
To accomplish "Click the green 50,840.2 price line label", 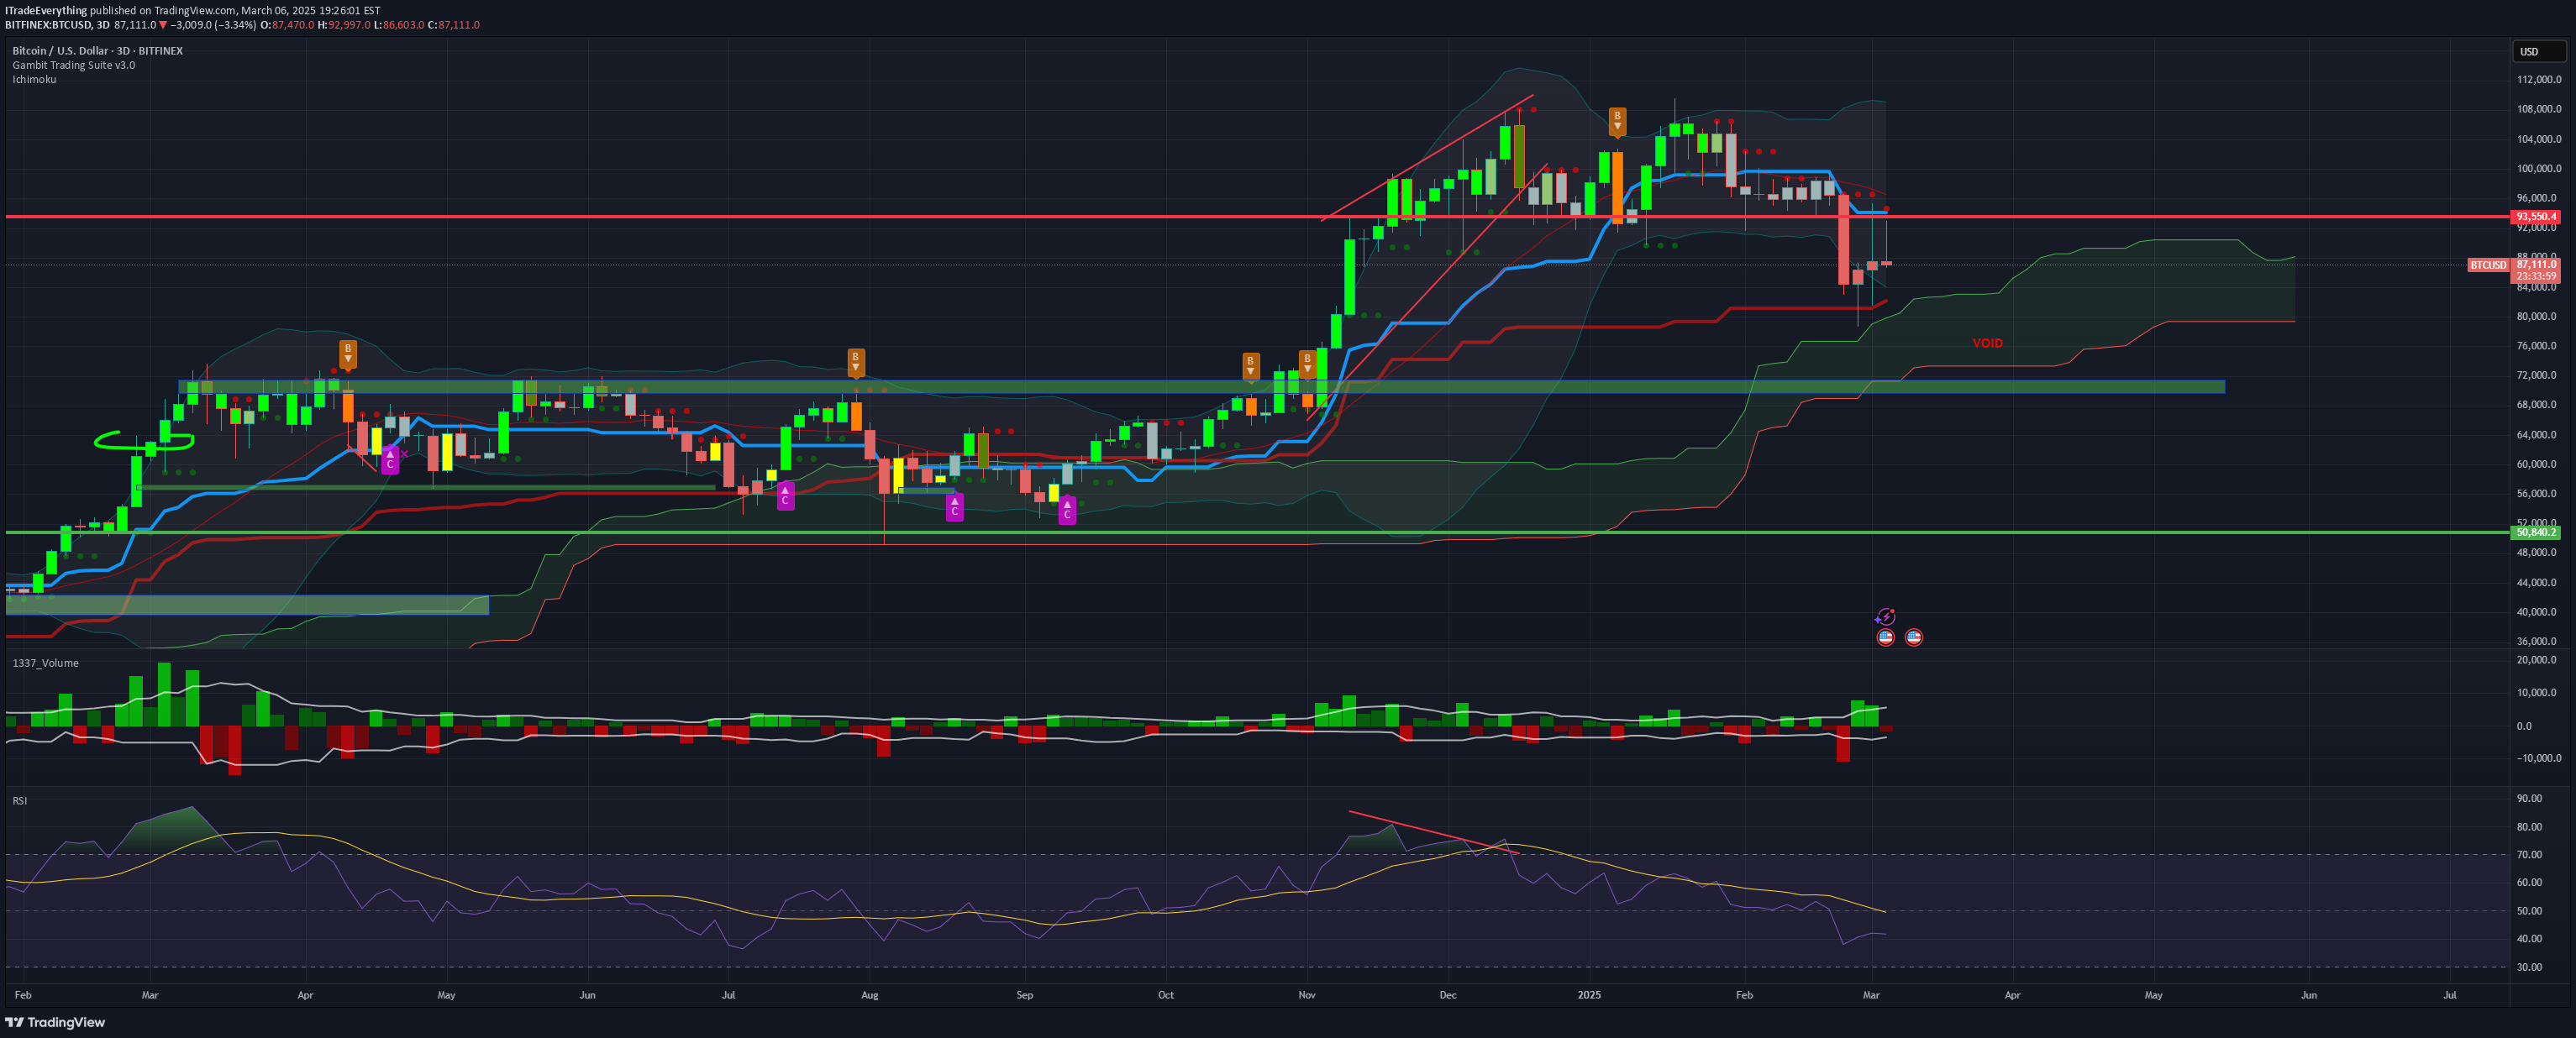I will (x=2536, y=532).
